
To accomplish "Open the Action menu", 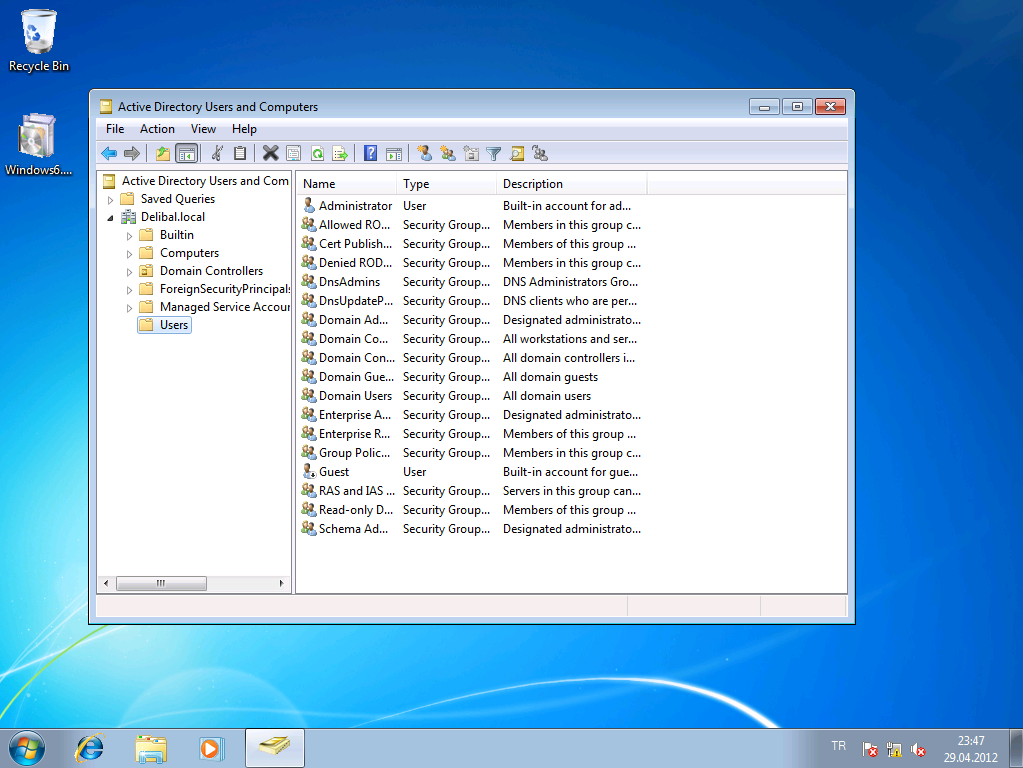I will [157, 128].
